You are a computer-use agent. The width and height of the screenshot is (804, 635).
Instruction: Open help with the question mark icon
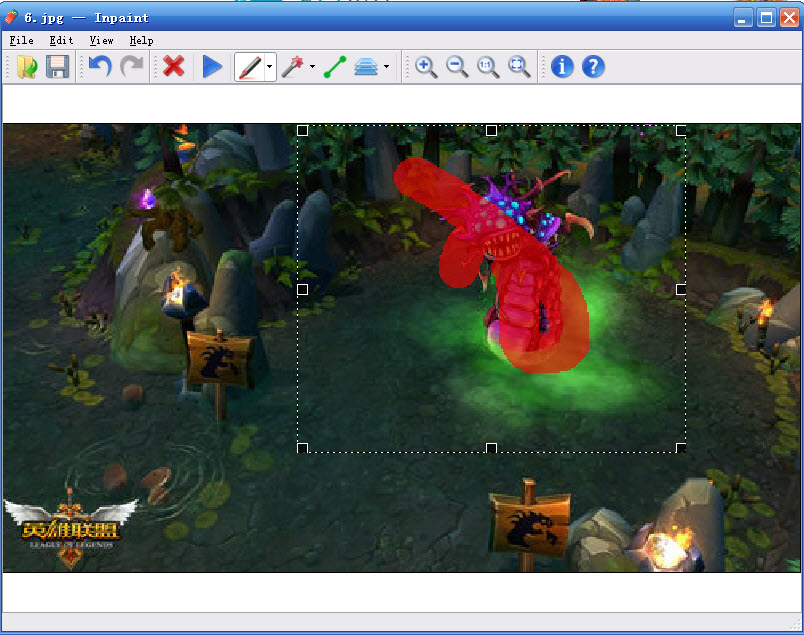click(x=593, y=67)
